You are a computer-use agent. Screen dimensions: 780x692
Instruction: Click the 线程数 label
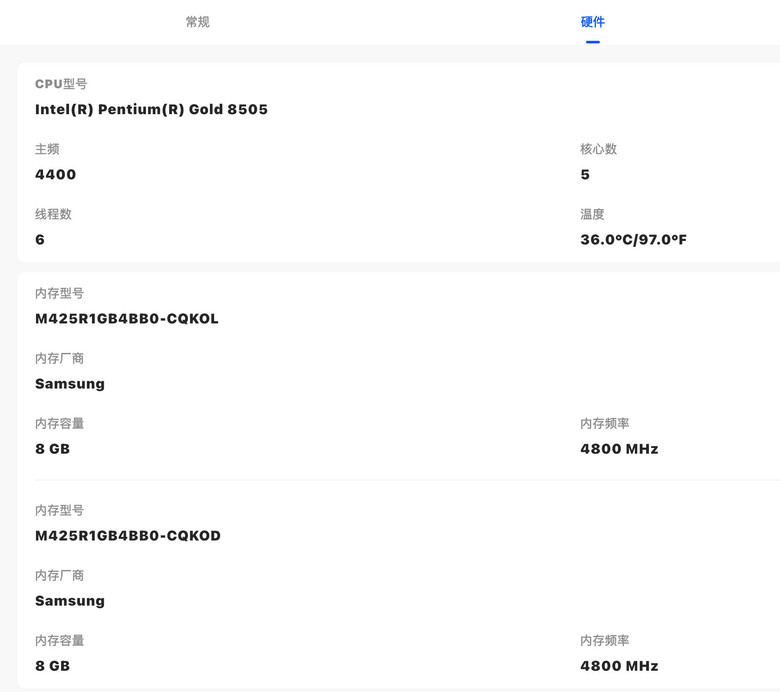point(53,214)
